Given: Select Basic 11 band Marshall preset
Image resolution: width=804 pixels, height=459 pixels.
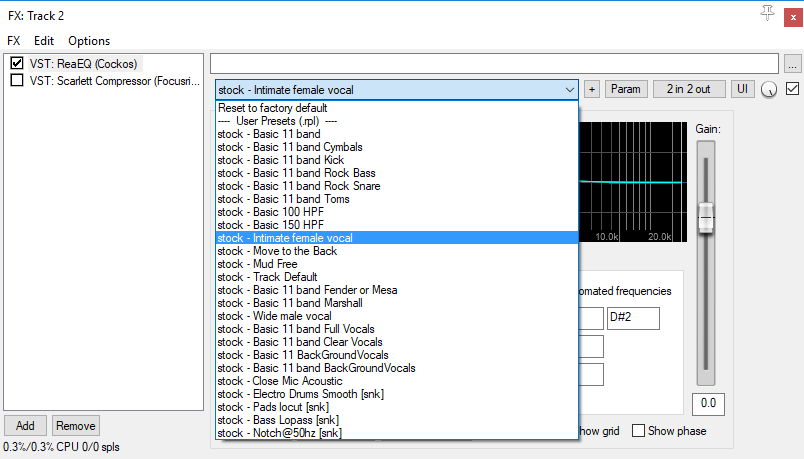Looking at the screenshot, I should [397, 303].
